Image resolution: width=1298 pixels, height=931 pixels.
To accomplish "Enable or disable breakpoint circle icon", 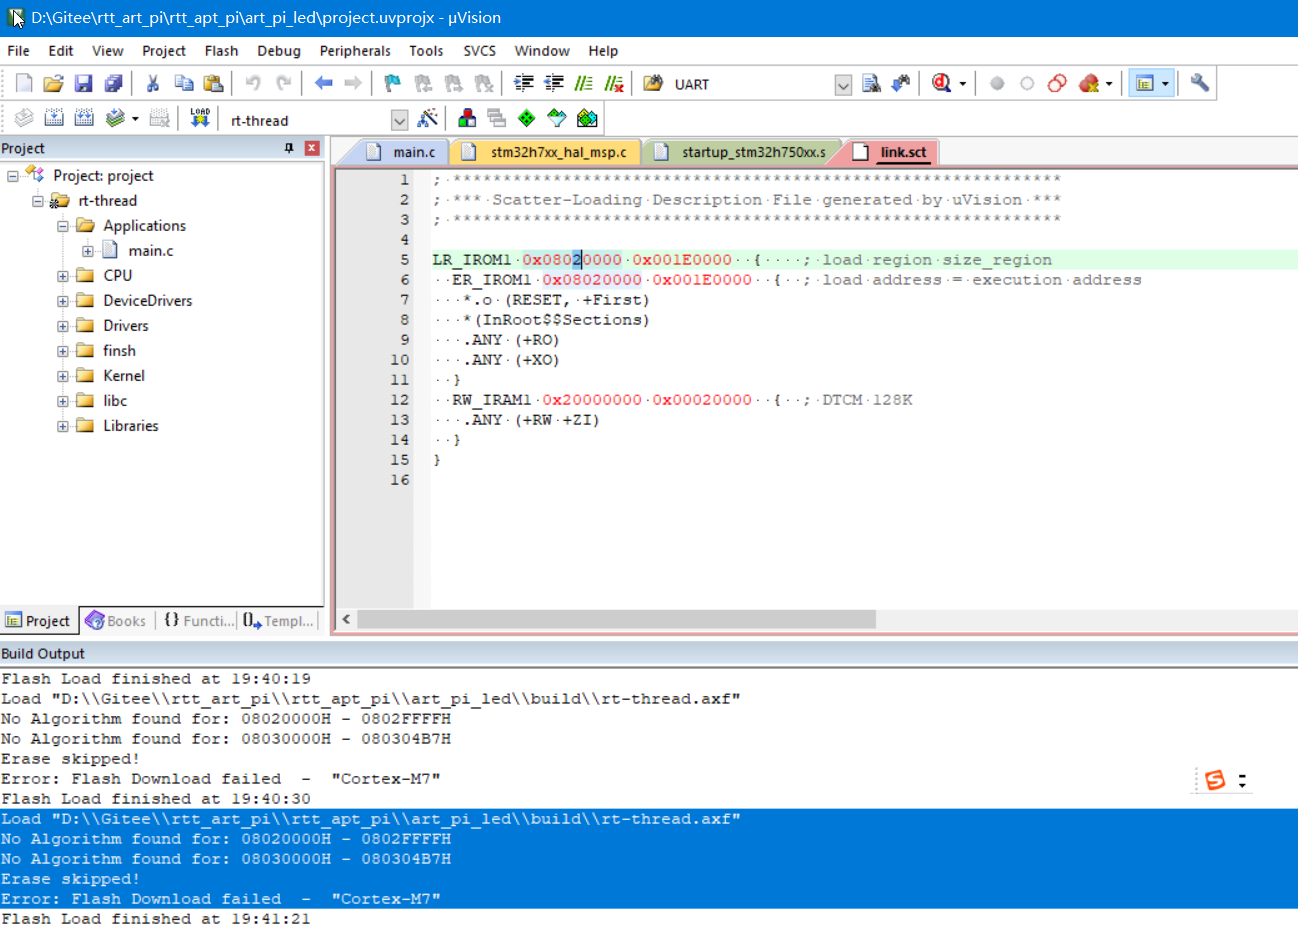I will (x=1027, y=84).
